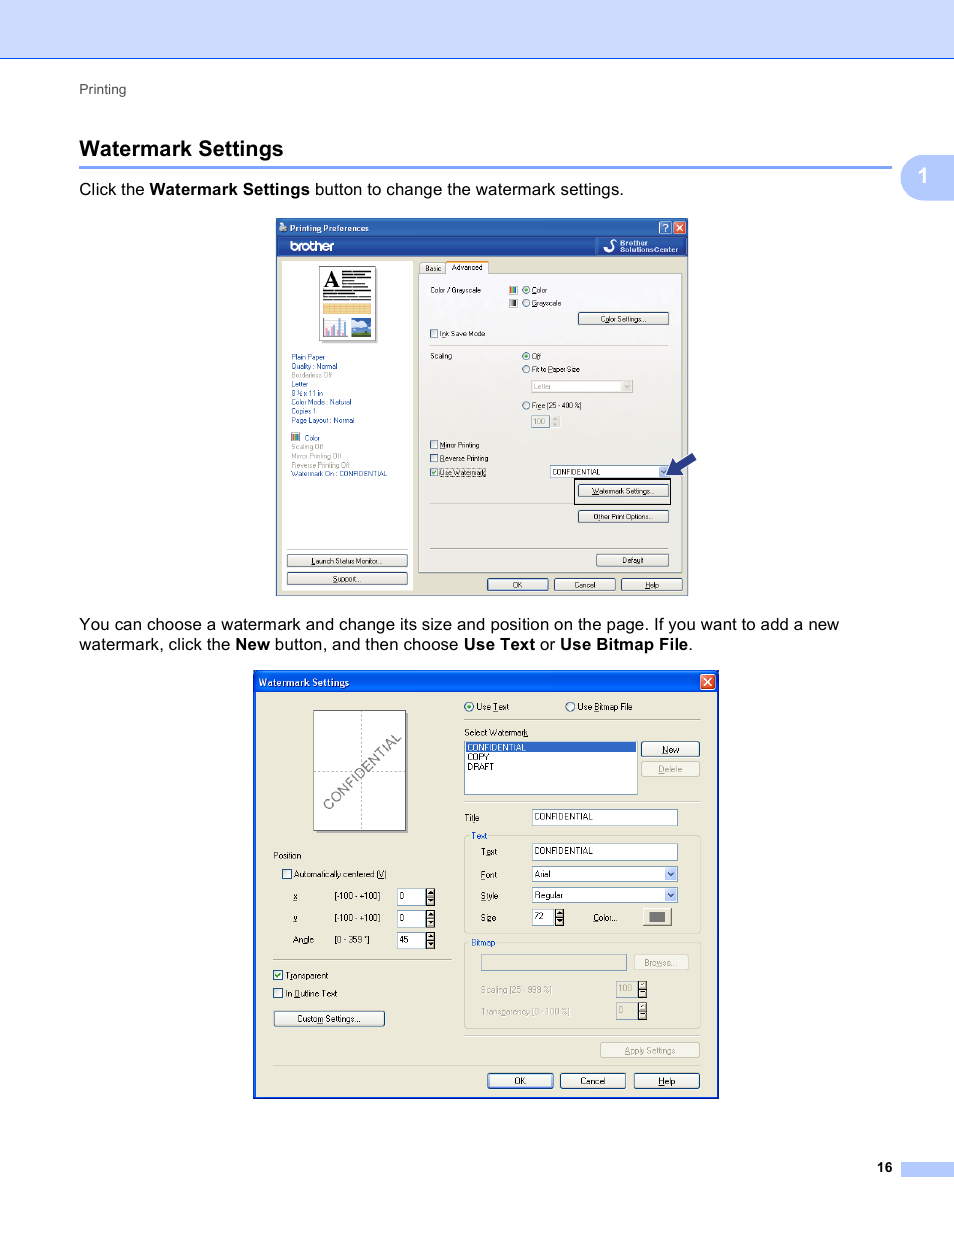Choose Fit to Paper Size radio
This screenshot has height=1235, width=954.
[x=526, y=369]
